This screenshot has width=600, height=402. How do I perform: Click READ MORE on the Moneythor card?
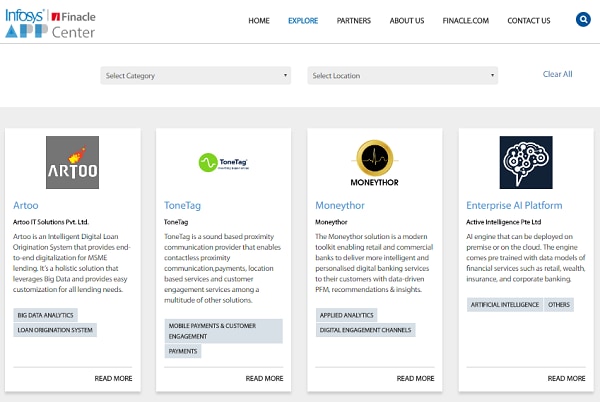415,378
